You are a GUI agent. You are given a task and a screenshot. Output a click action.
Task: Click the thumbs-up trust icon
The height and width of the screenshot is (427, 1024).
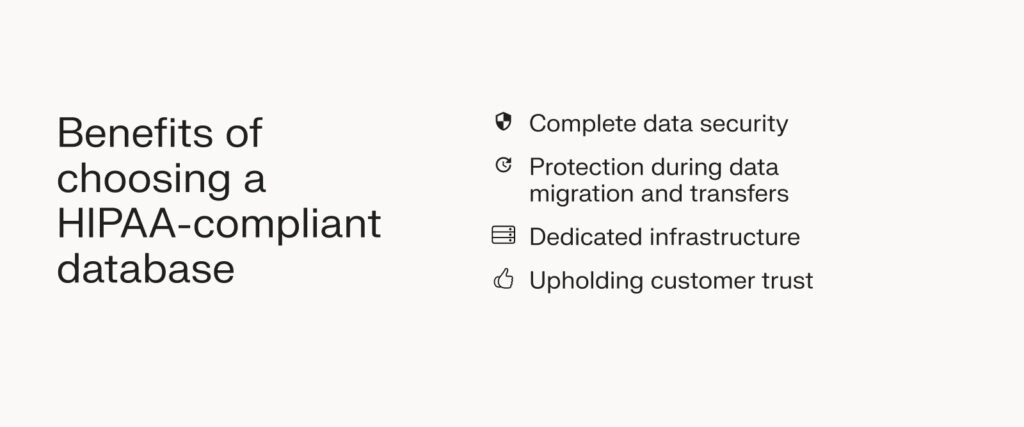(x=503, y=280)
